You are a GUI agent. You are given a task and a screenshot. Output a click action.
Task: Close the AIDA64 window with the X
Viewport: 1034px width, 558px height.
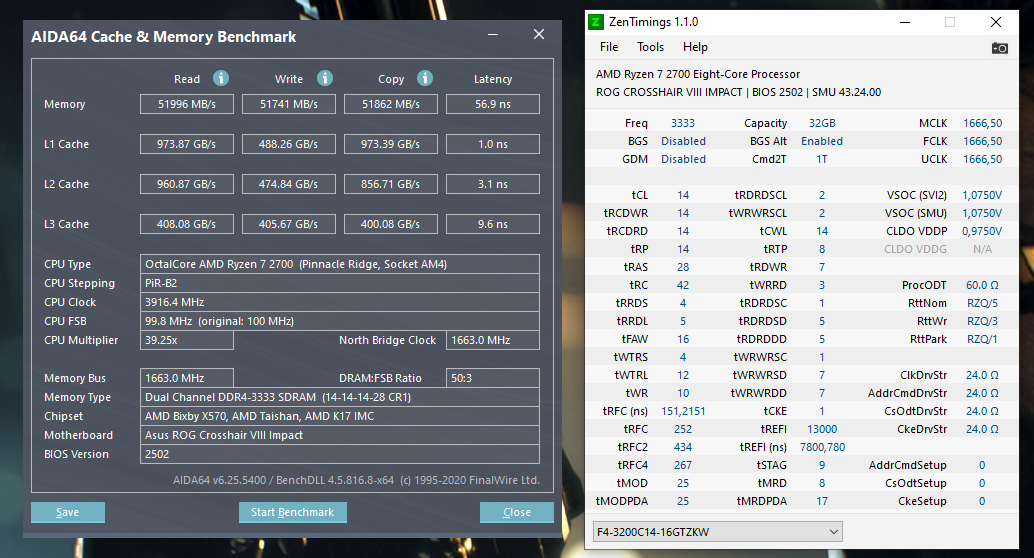(x=539, y=34)
